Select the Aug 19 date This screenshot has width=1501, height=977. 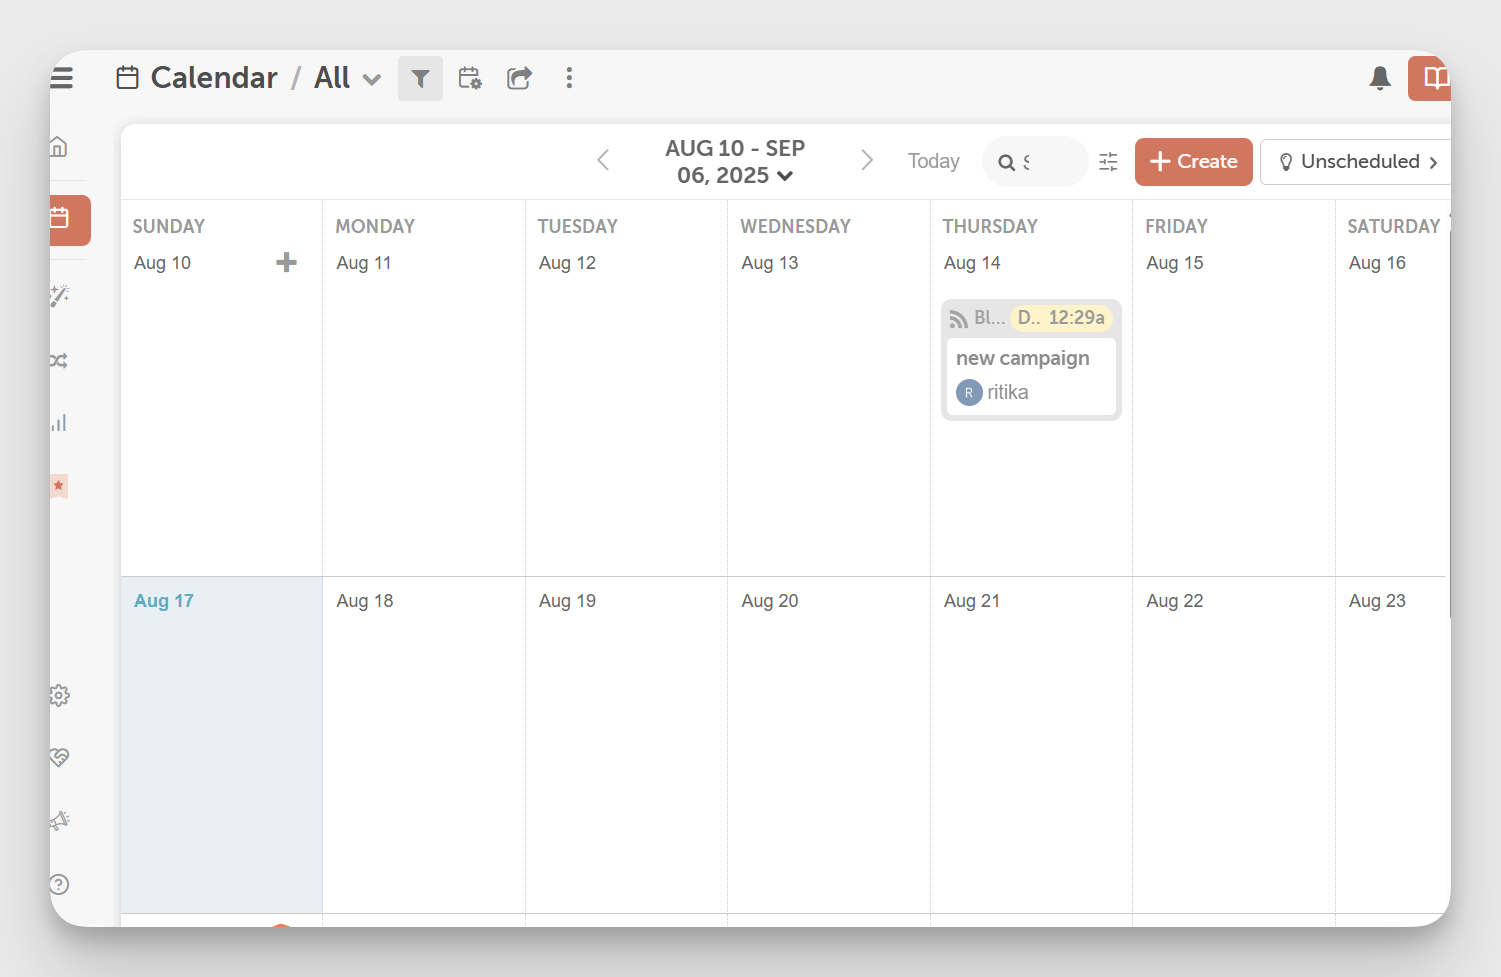pos(567,601)
